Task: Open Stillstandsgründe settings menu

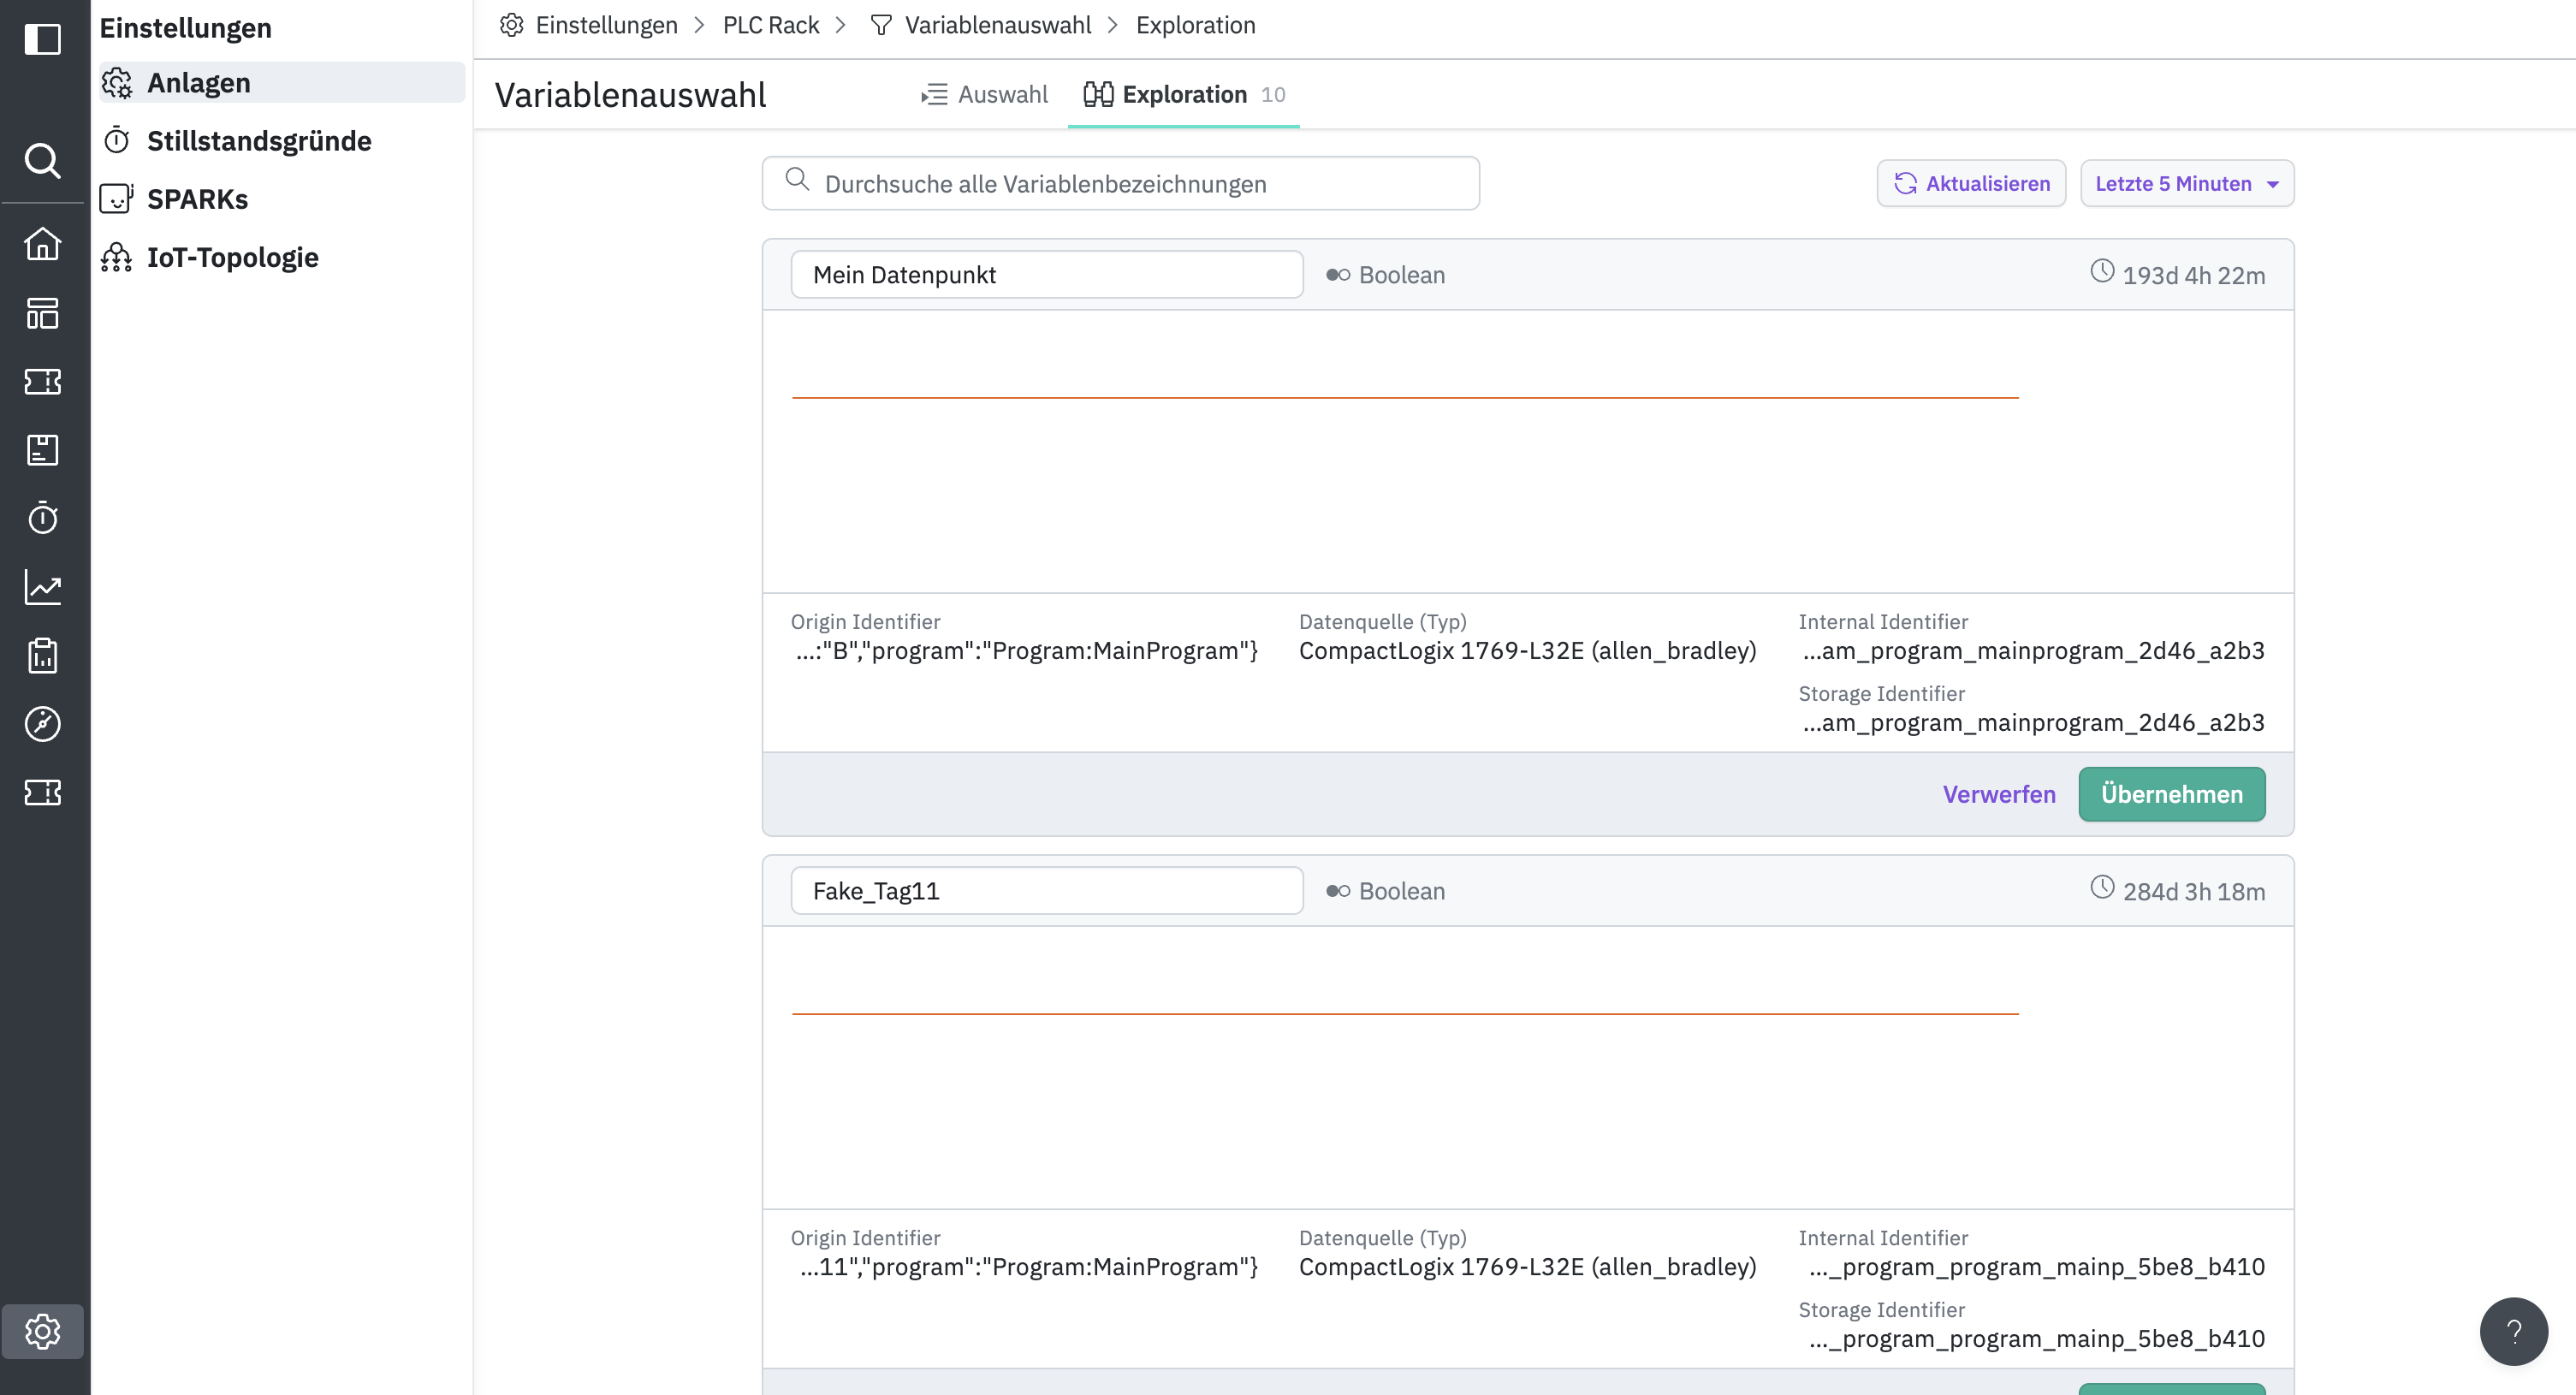Action: click(259, 141)
